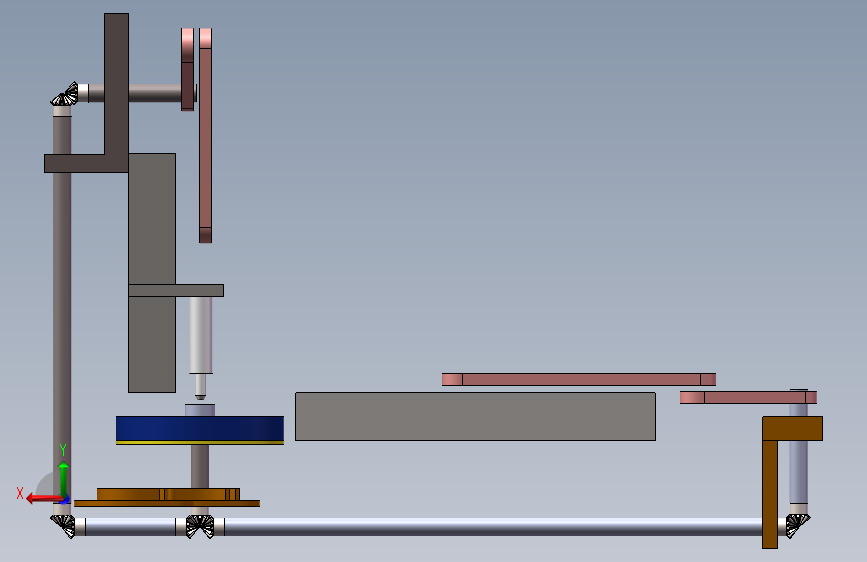Click the long vertical pink connecting link

(206, 136)
